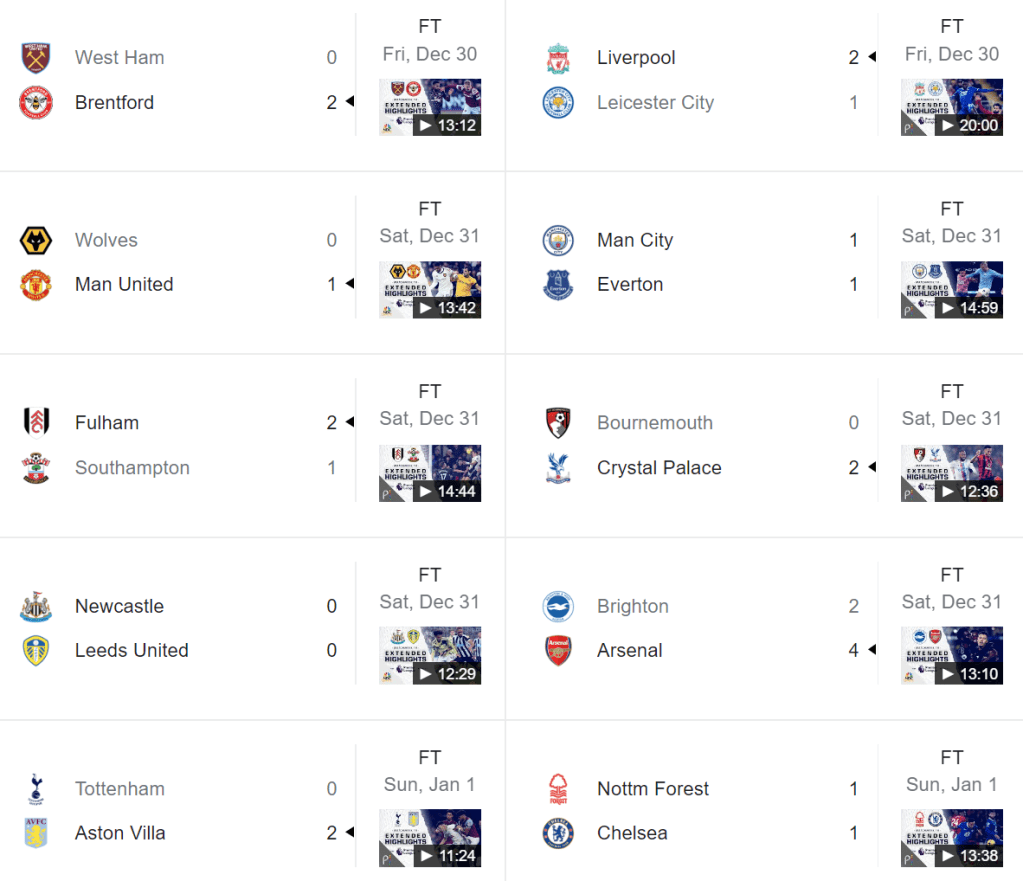Play Brighton vs Arsenal highlights video

point(952,656)
